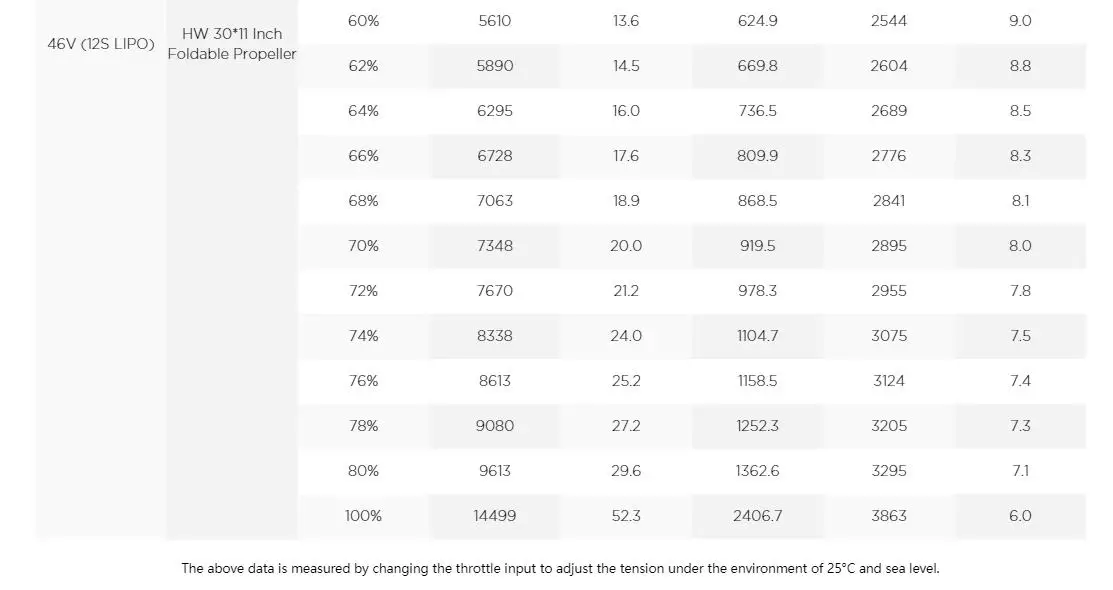Select the 3863 RPM value
Screen dimensions: 1113x590
click(x=889, y=516)
